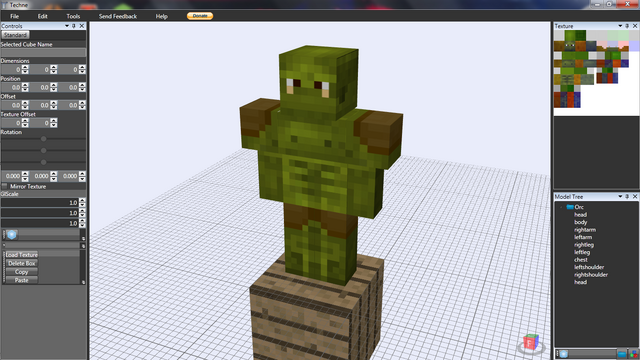Increase the third GlScale value
The width and height of the screenshot is (640, 360).
click(x=82, y=221)
